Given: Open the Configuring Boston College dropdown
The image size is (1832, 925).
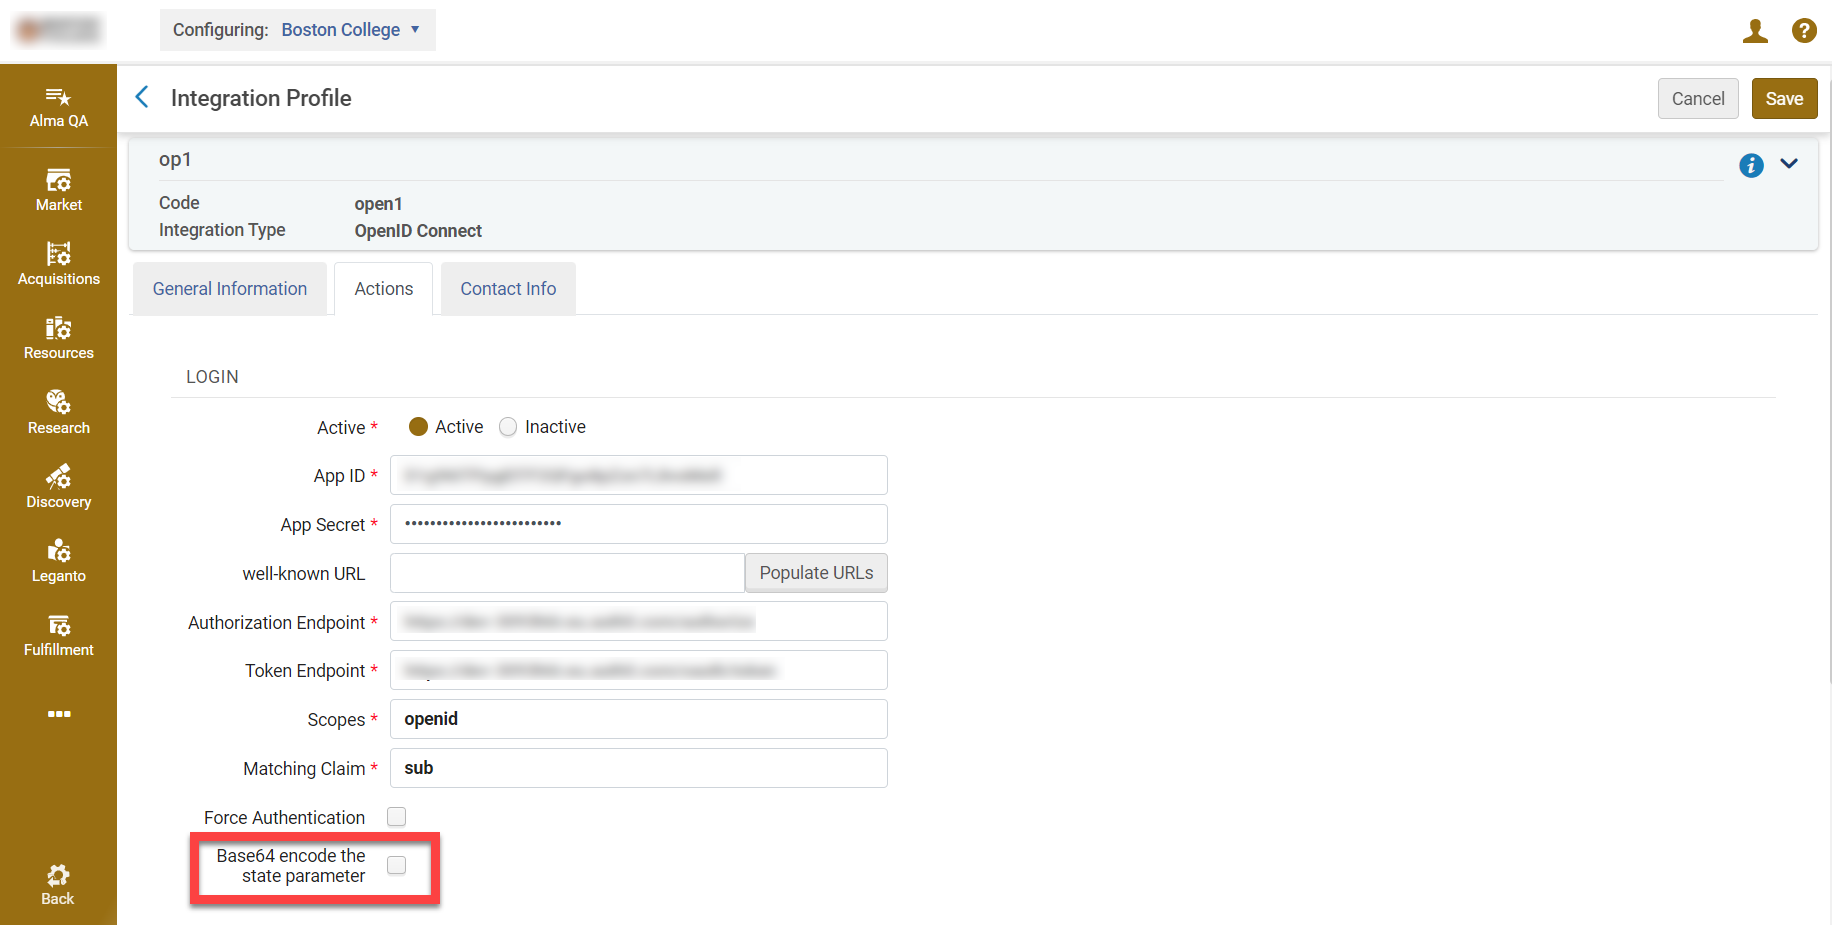Looking at the screenshot, I should pyautogui.click(x=298, y=30).
